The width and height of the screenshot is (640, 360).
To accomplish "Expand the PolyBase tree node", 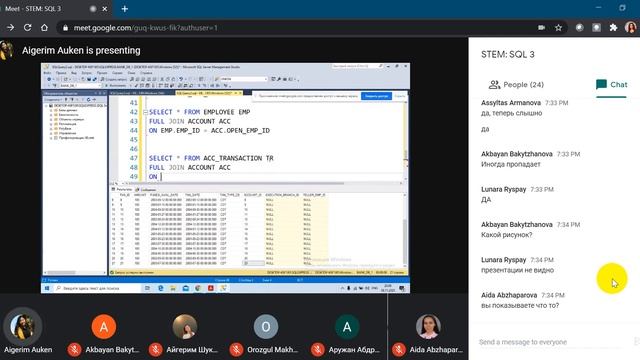I will click(x=51, y=128).
